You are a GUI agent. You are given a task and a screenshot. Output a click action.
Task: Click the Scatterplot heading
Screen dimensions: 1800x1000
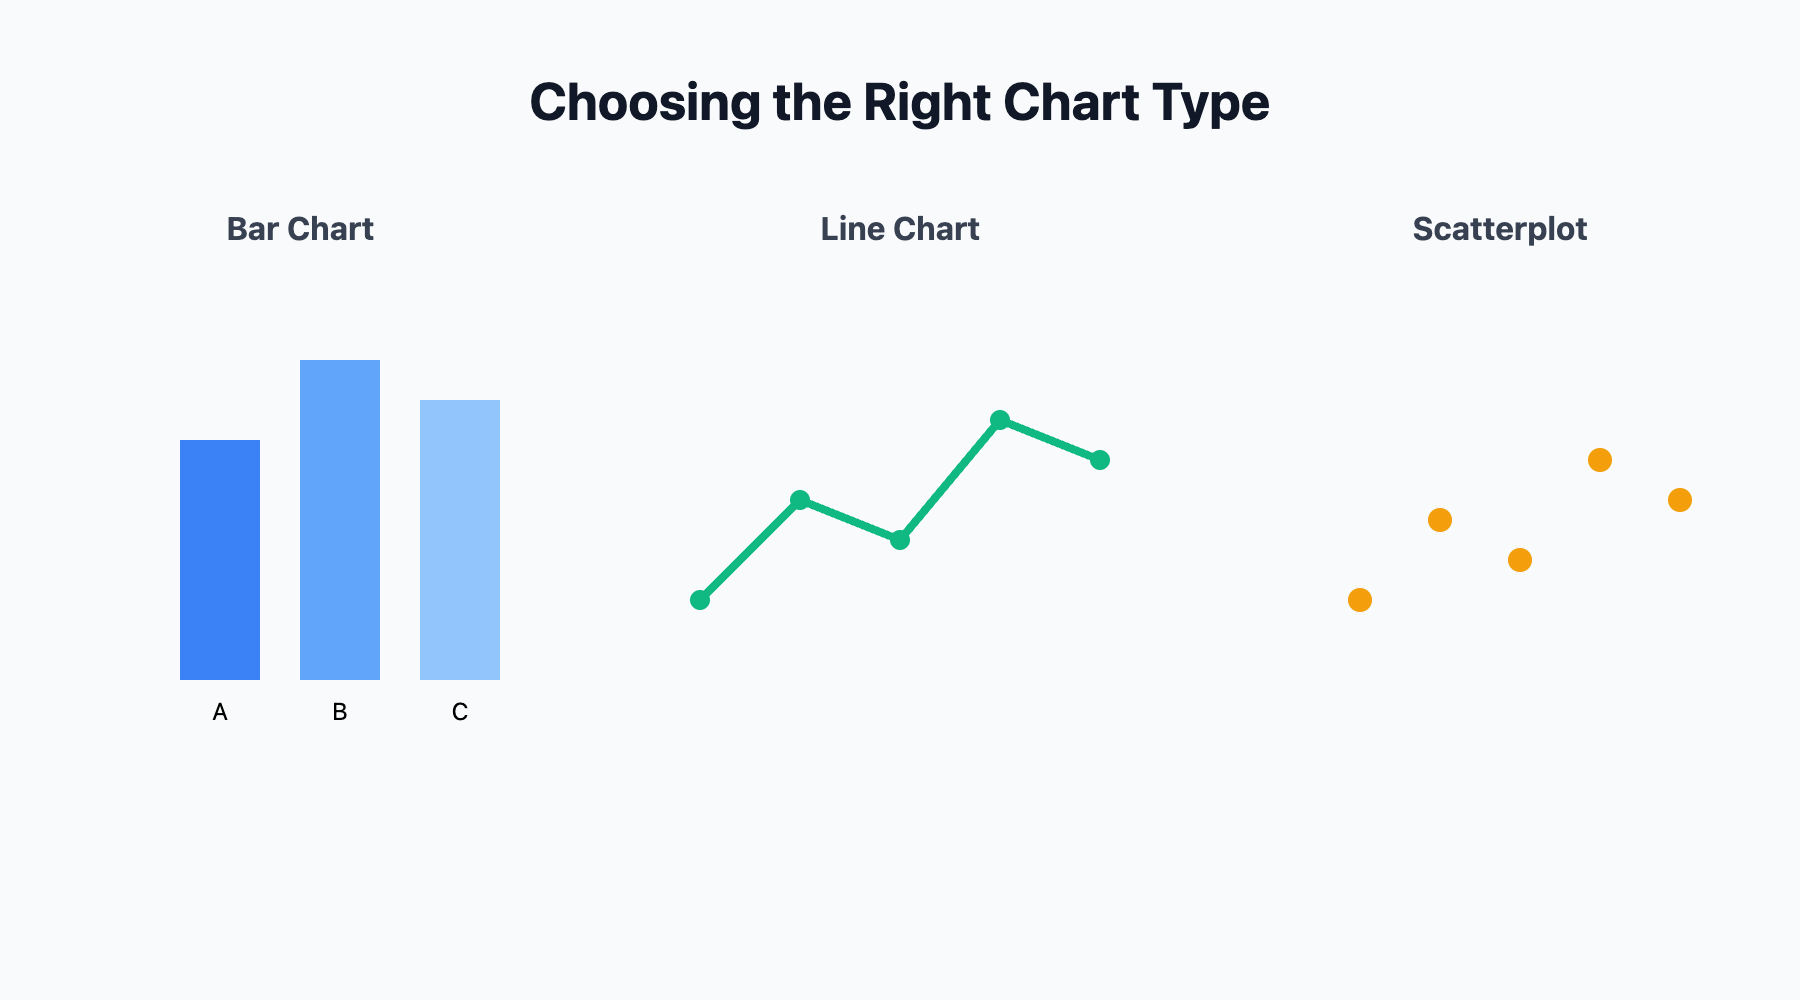click(1499, 229)
